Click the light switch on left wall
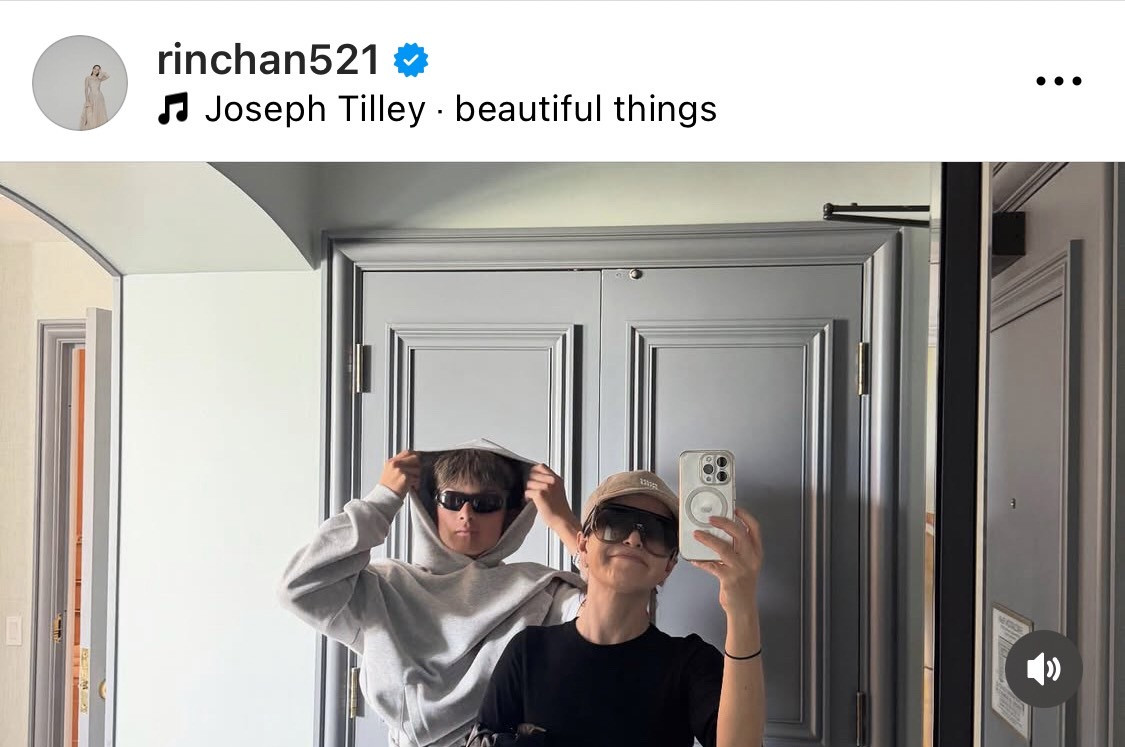This screenshot has height=747, width=1125. [x=14, y=629]
